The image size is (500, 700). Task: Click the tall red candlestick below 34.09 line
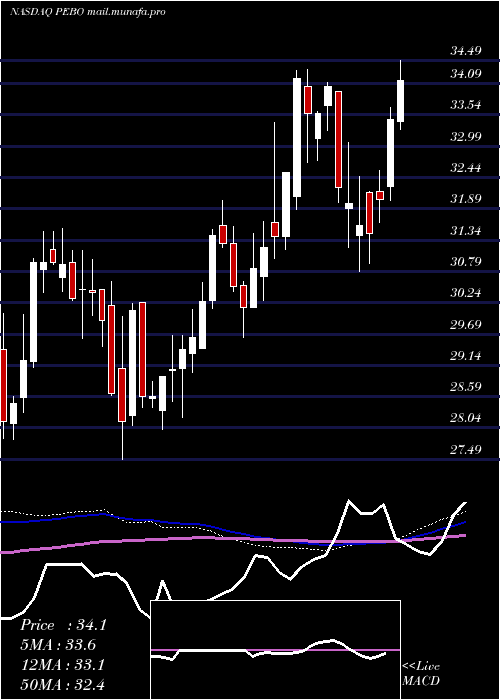pos(338,139)
